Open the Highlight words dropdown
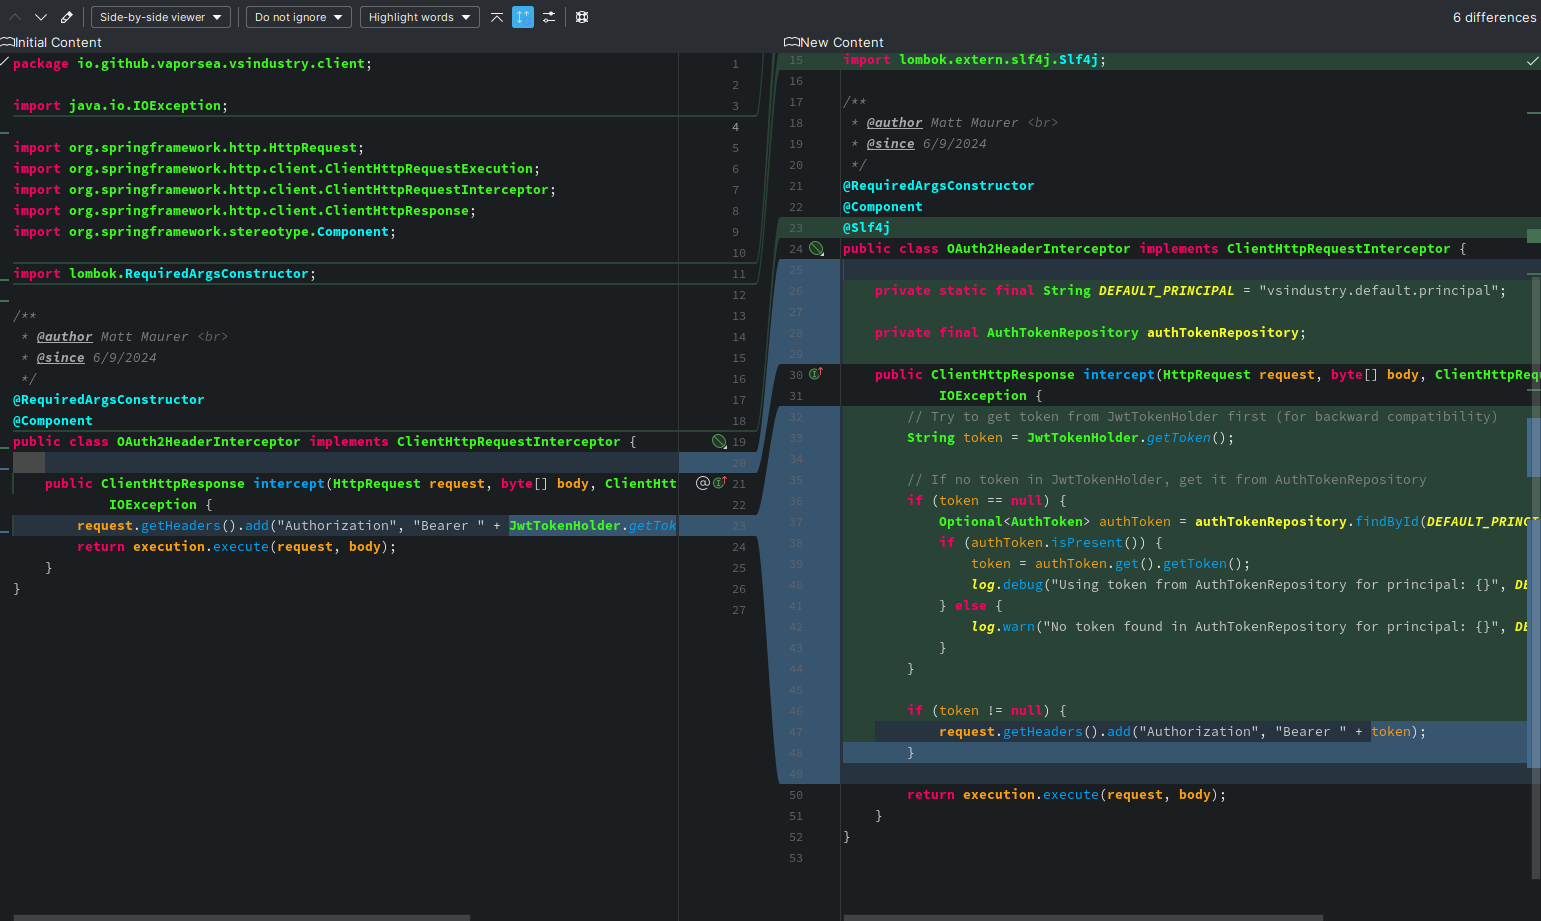The height and width of the screenshot is (921, 1541). [x=419, y=17]
